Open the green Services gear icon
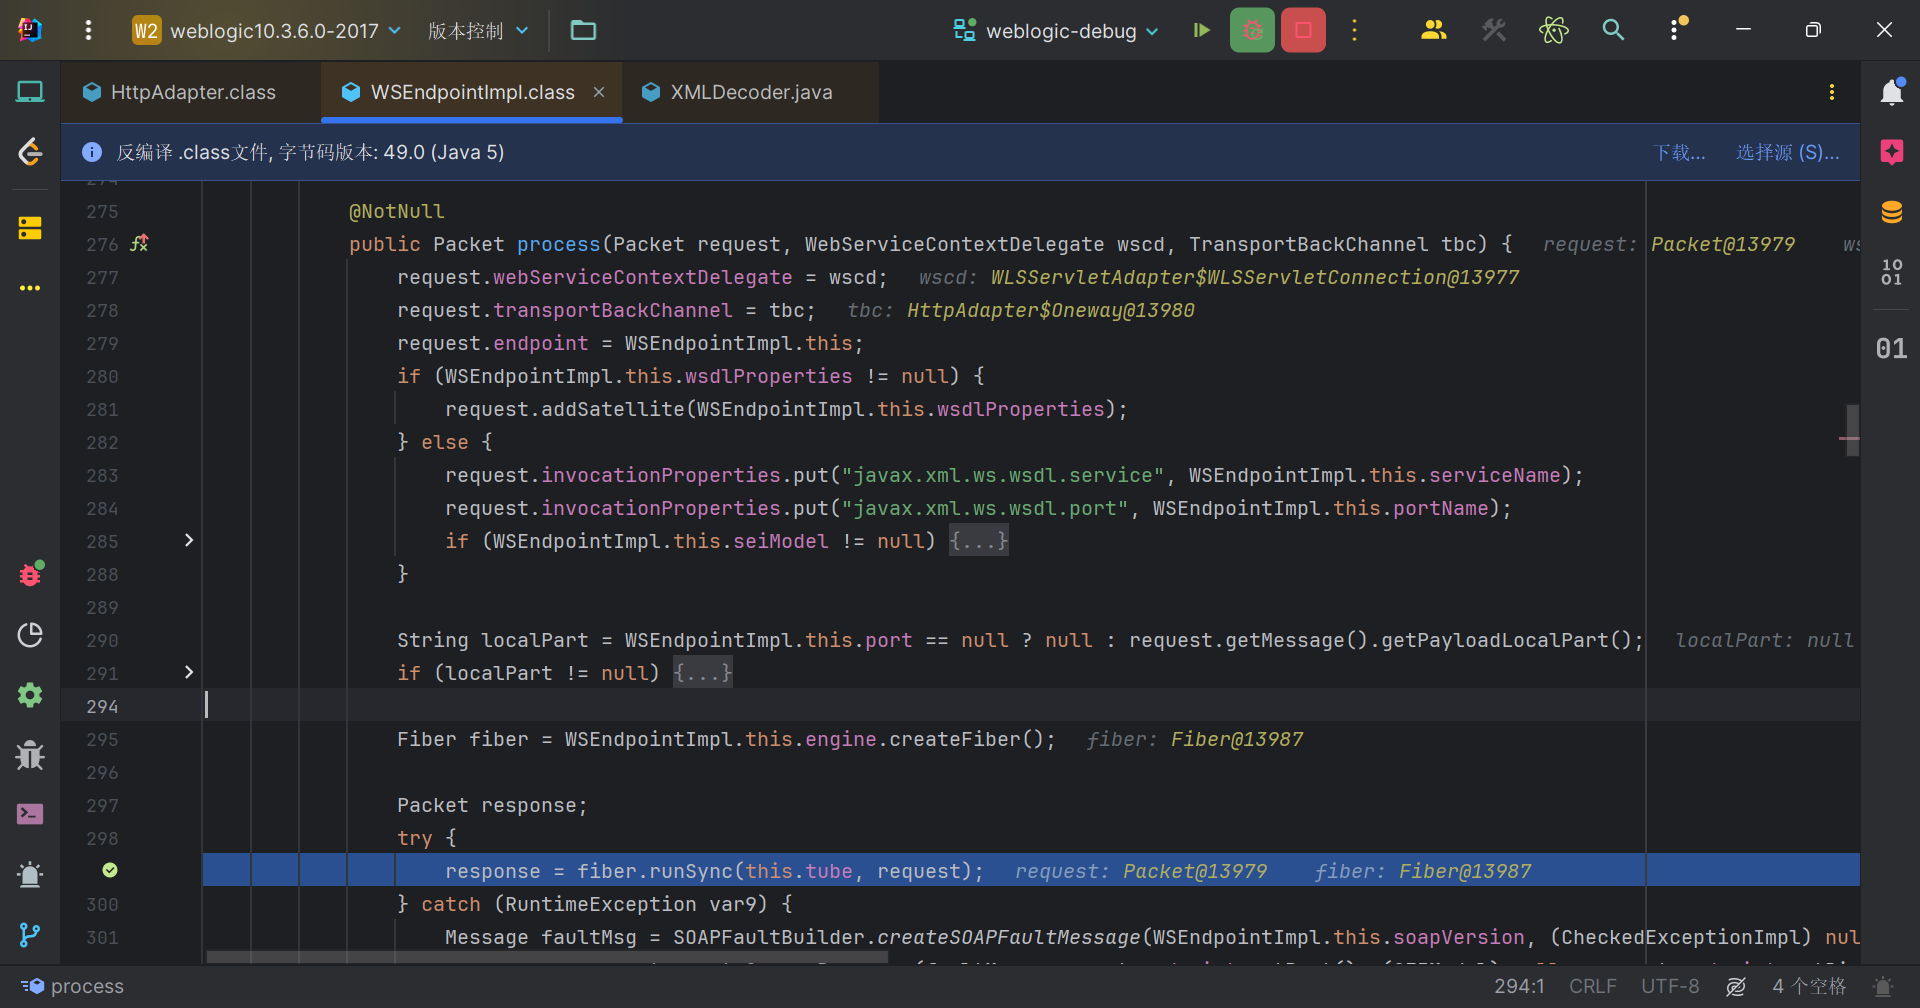The width and height of the screenshot is (1920, 1008). pos(30,694)
